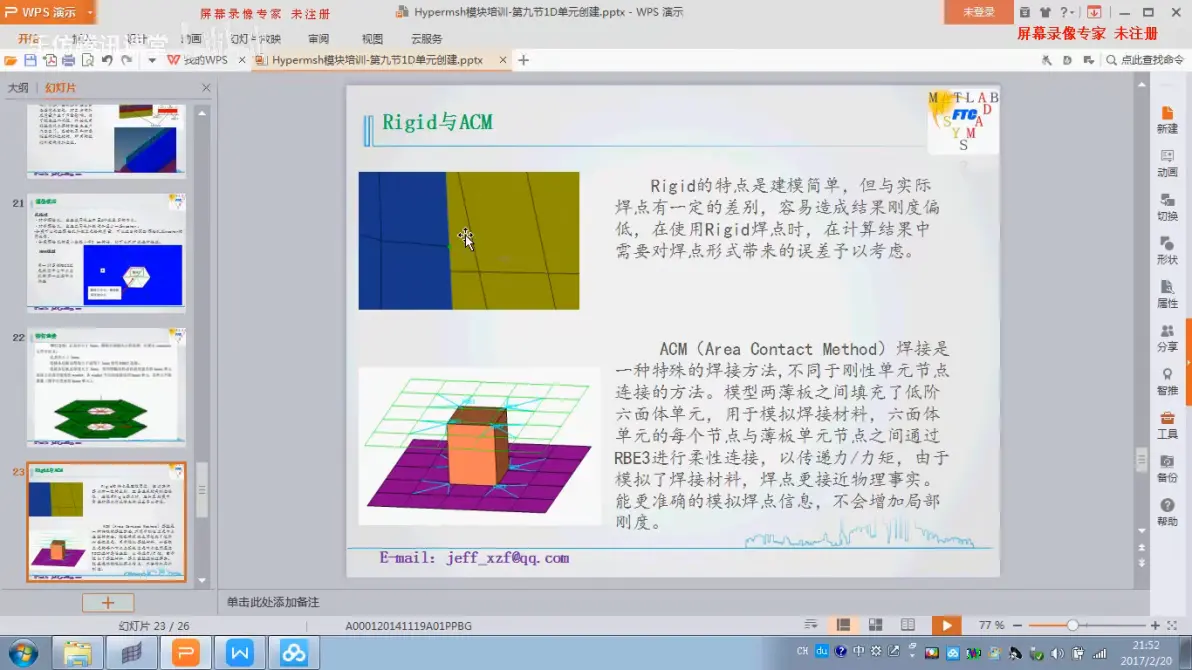Viewport: 1192px width, 670px height.
Task: Open the 帮助 help sidebar panel
Action: pos(1167,512)
